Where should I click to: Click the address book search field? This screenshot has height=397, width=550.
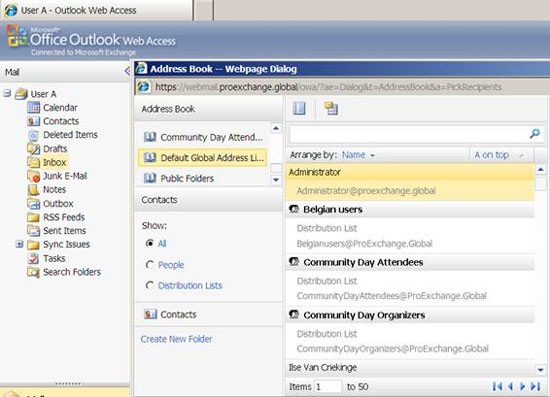coord(409,134)
